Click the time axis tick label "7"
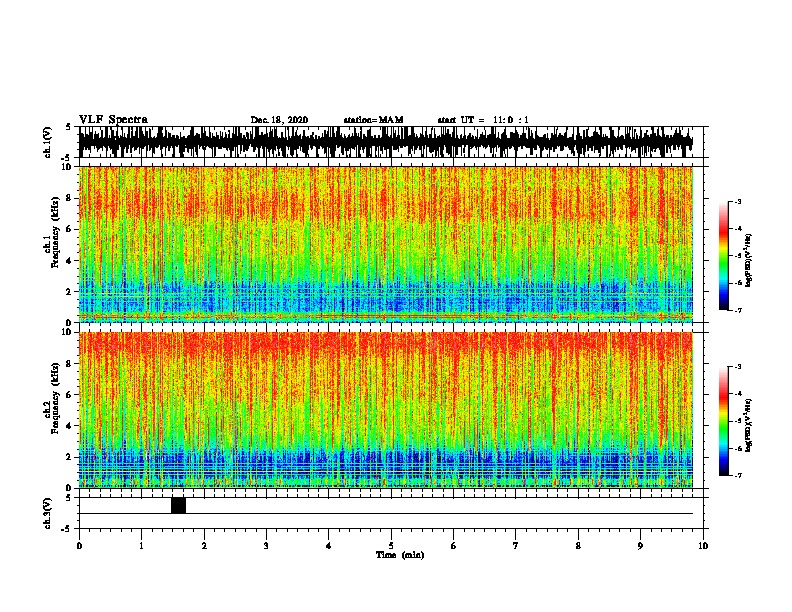Viewport: 792px width, 612px height. click(x=516, y=546)
